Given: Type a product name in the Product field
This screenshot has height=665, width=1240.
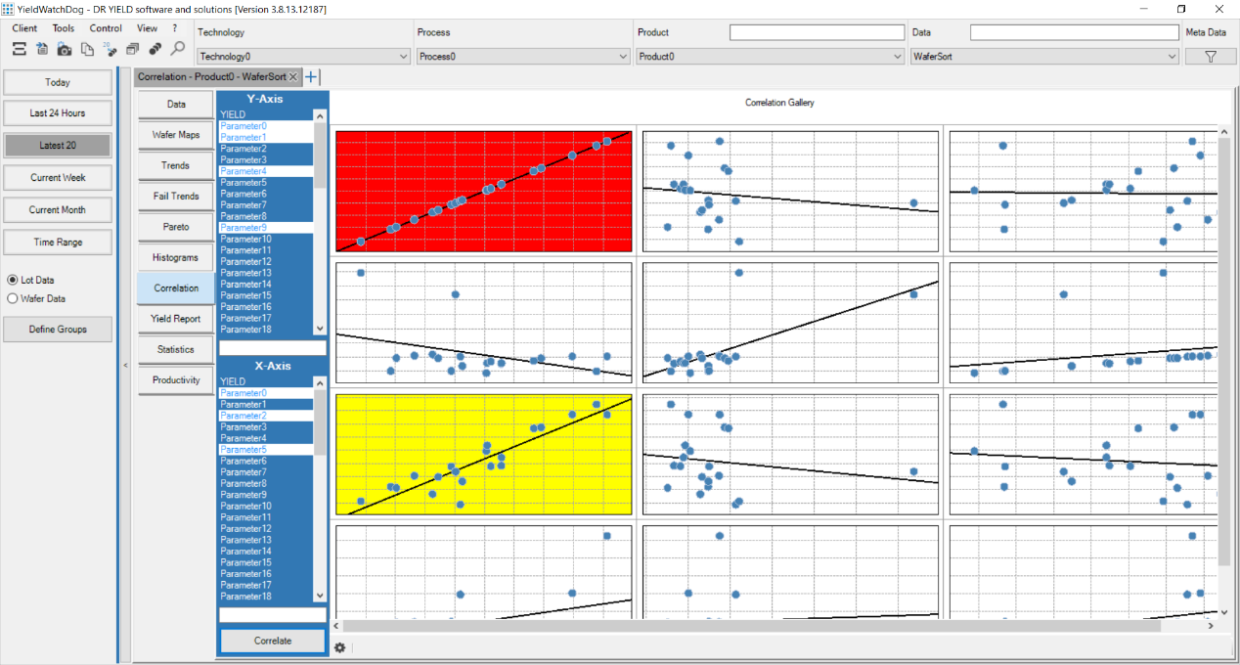Looking at the screenshot, I should coord(816,32).
